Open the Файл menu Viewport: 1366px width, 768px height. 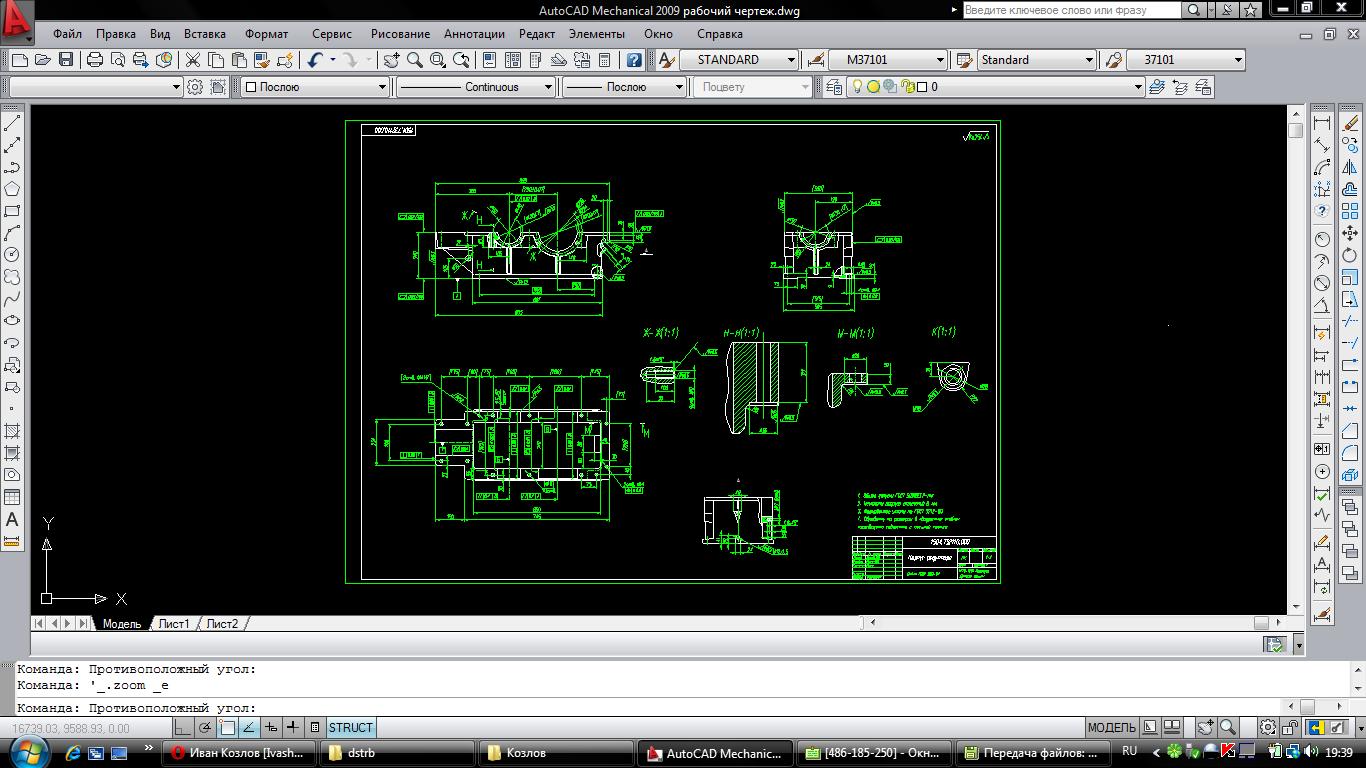click(x=68, y=34)
